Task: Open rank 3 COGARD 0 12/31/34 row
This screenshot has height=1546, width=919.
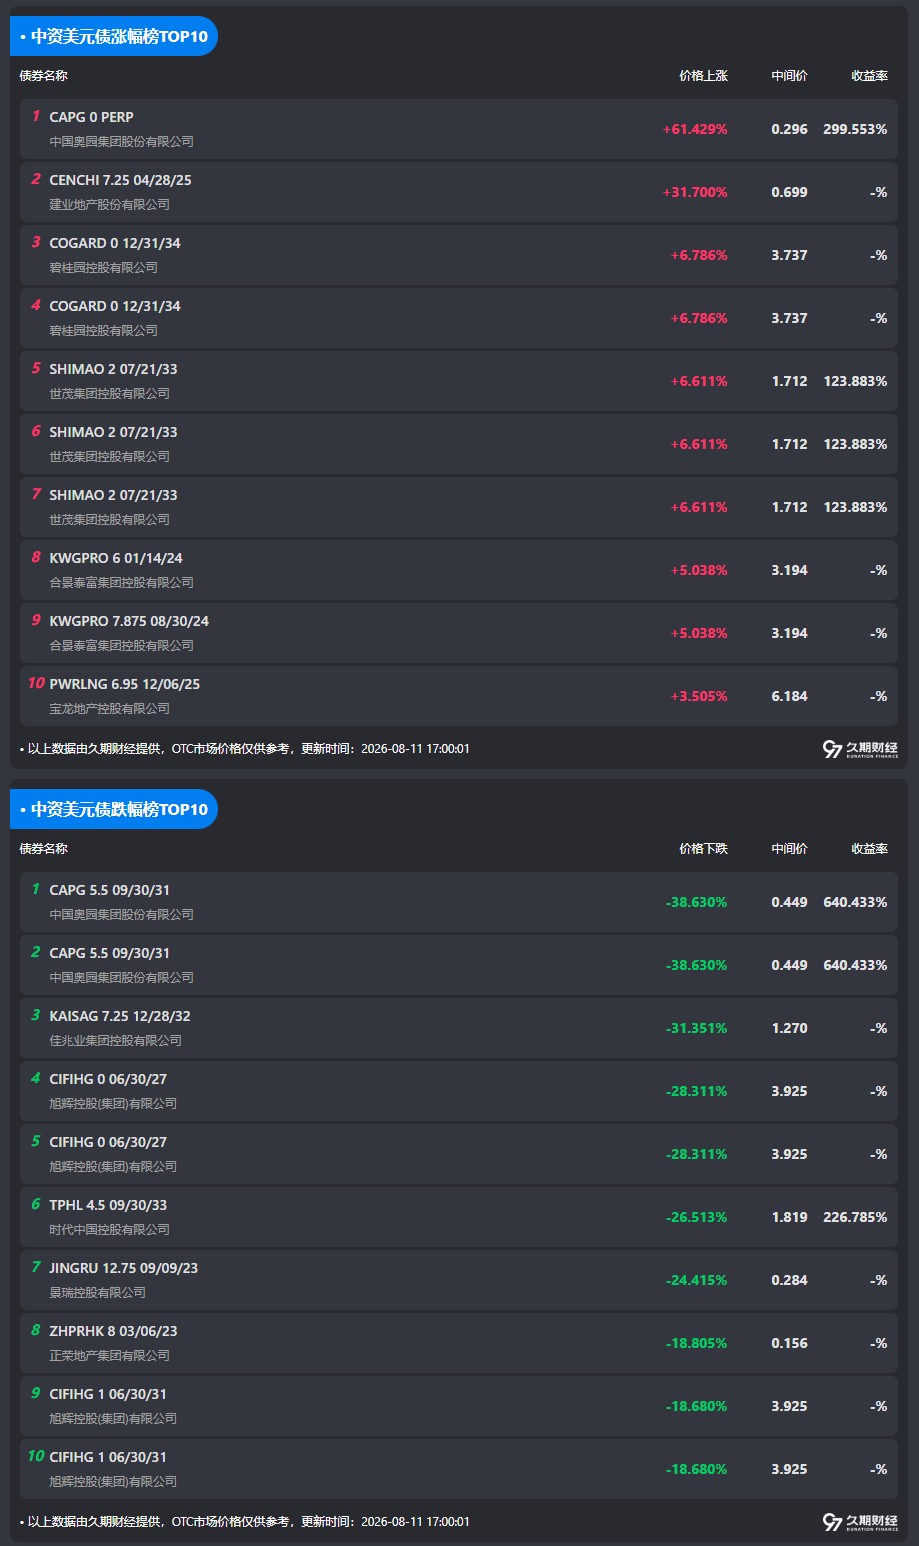Action: tap(459, 255)
